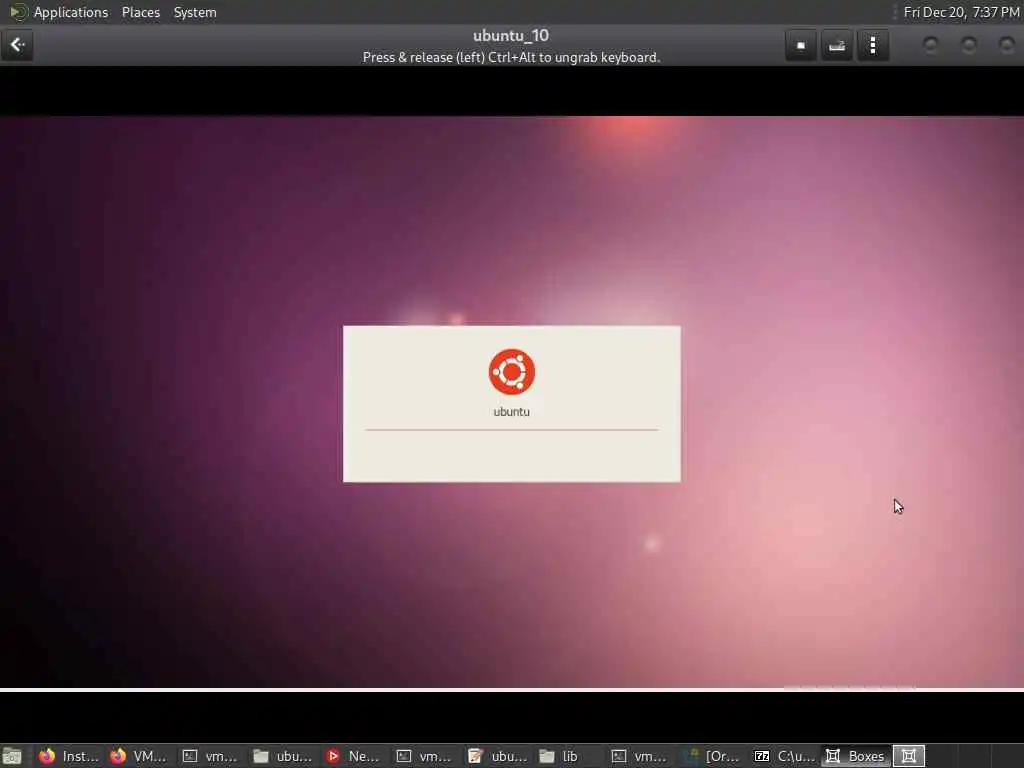This screenshot has height=768, width=1024.
Task: Open the Applications menu
Action: click(71, 12)
